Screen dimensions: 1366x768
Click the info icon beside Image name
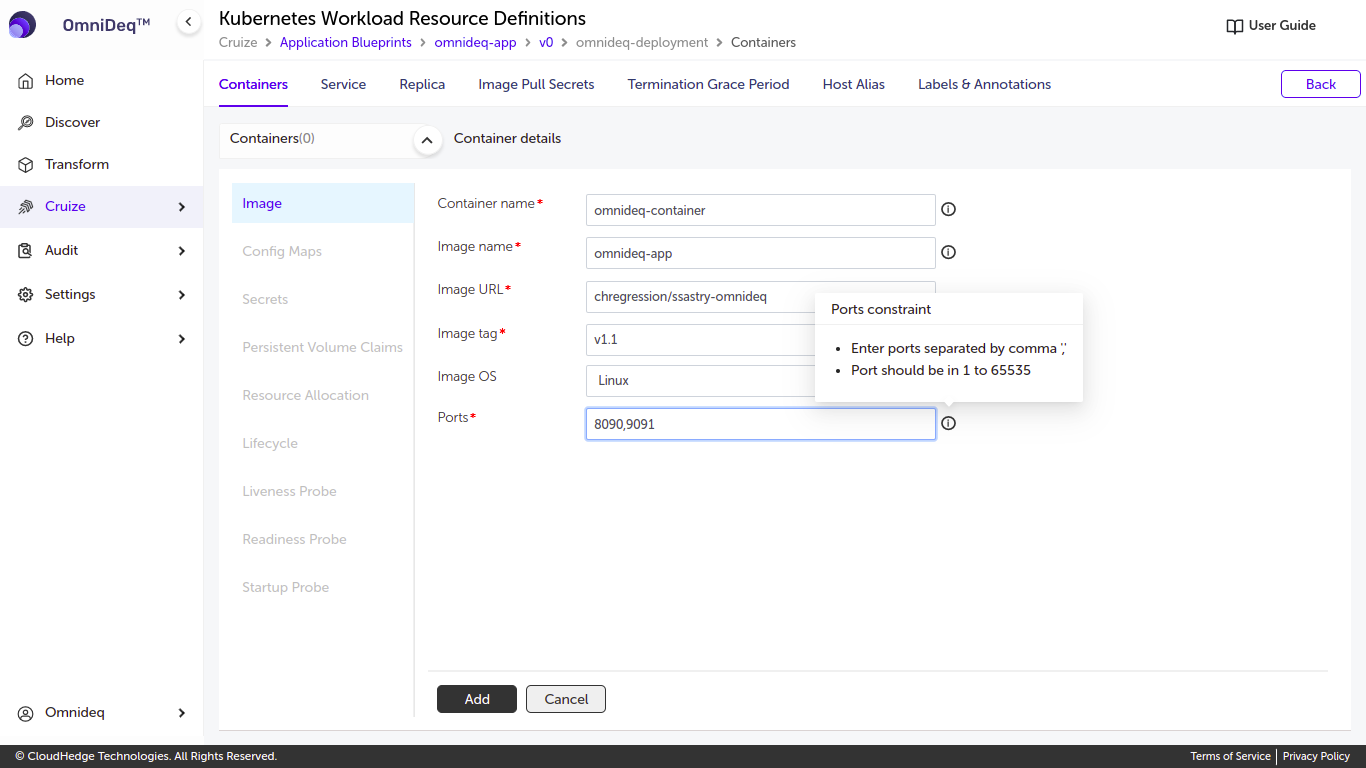(949, 253)
